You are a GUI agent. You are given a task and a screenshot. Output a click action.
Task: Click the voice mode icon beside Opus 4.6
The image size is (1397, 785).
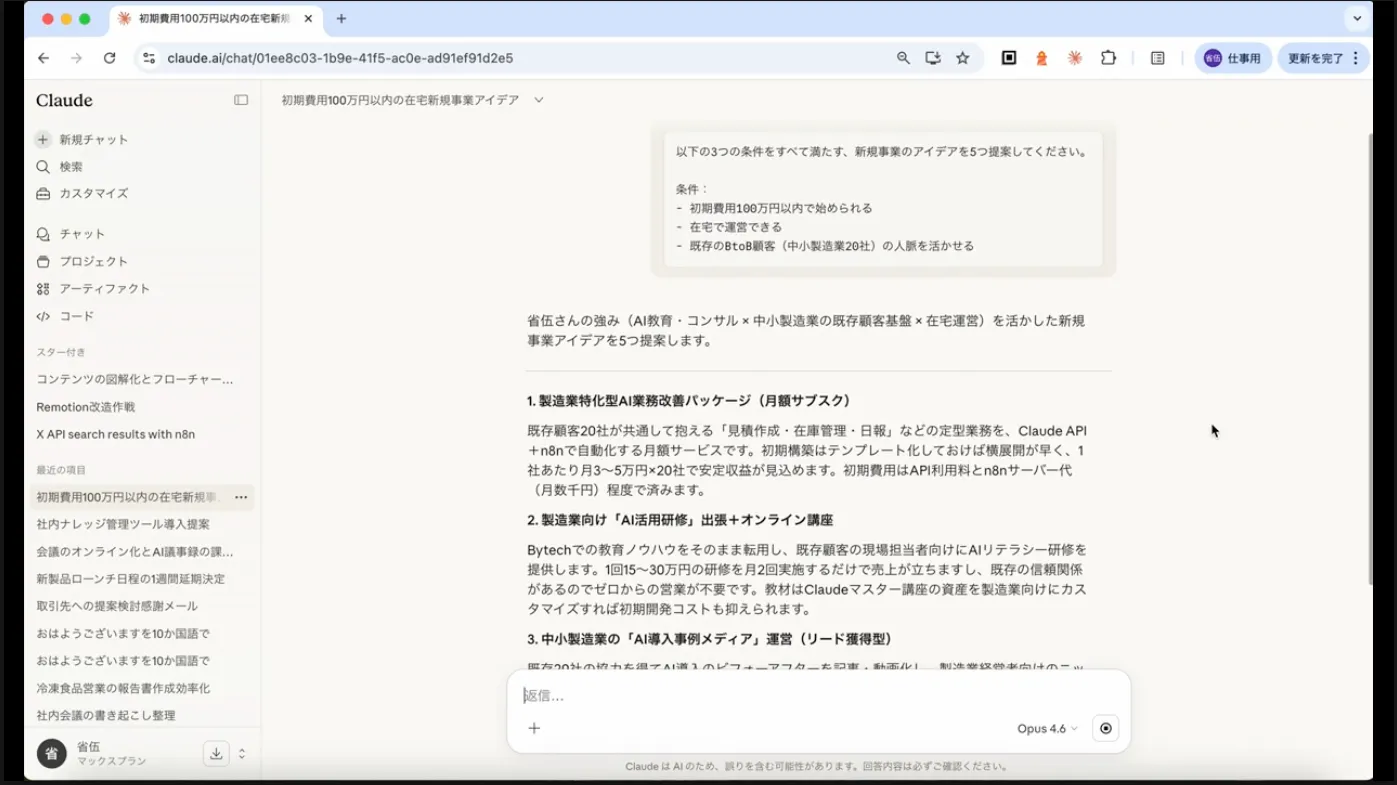[x=1105, y=728]
